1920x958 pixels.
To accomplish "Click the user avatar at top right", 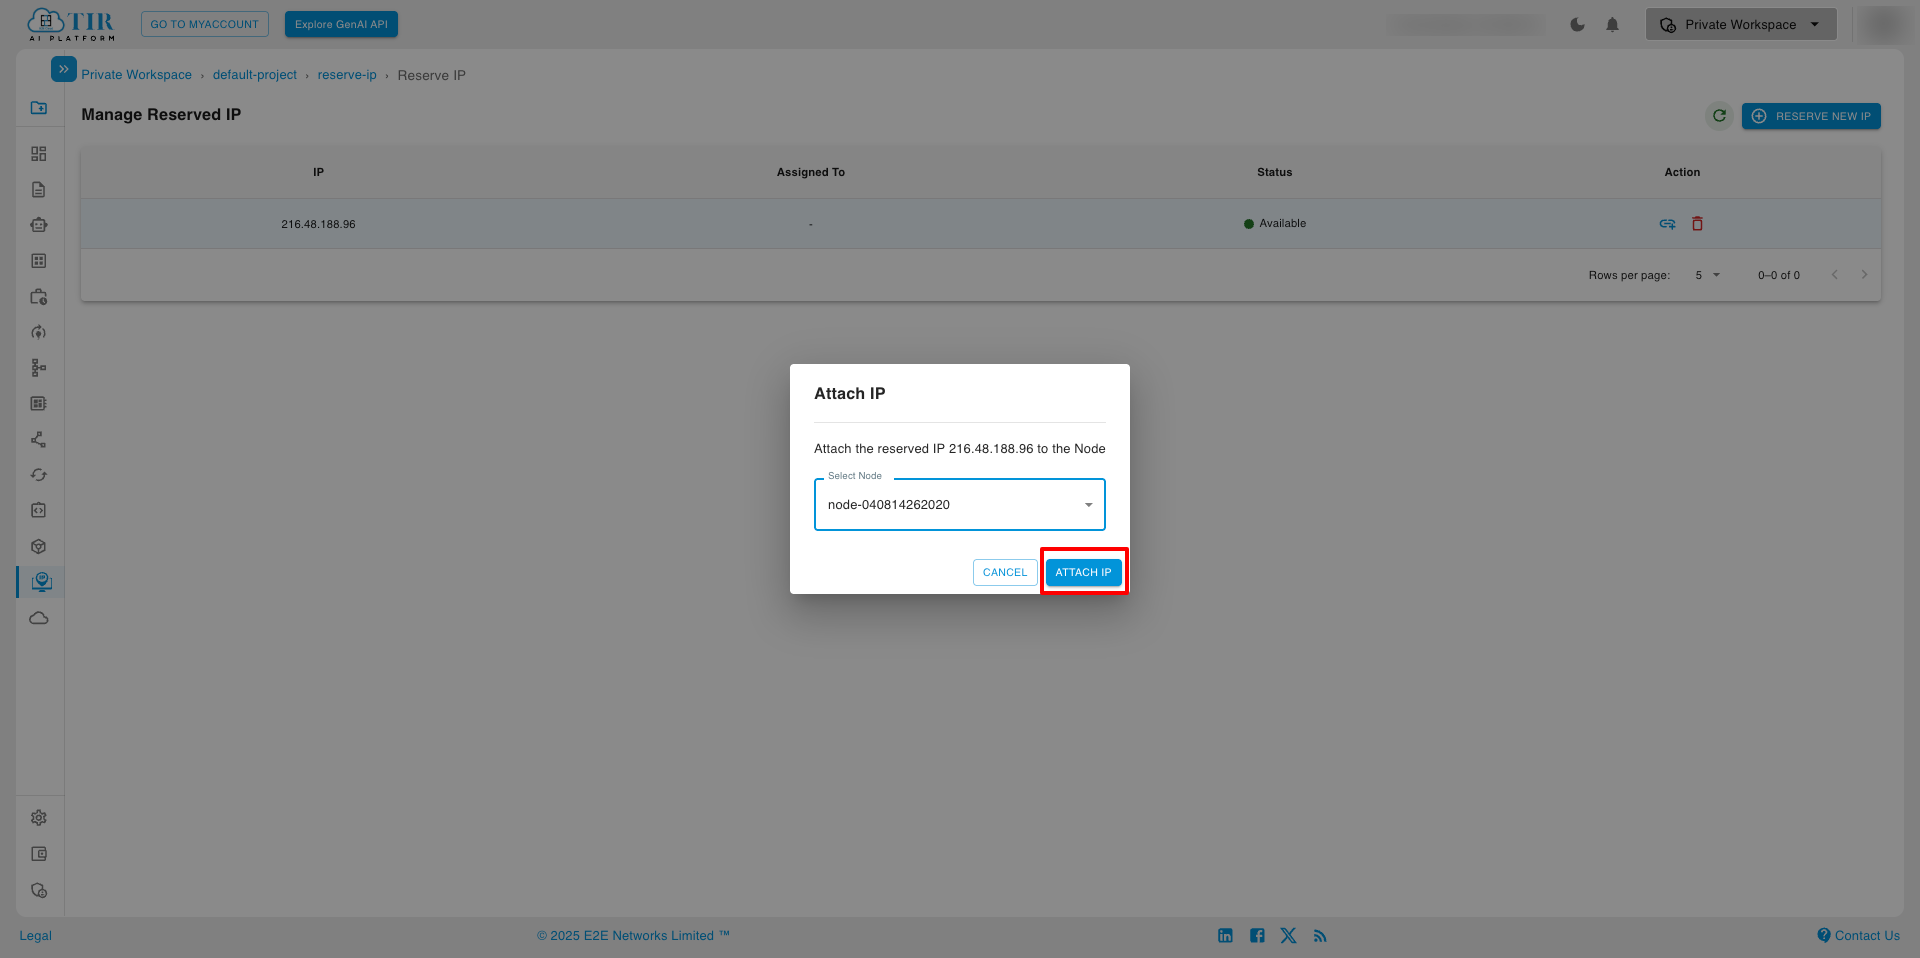I will [x=1884, y=24].
